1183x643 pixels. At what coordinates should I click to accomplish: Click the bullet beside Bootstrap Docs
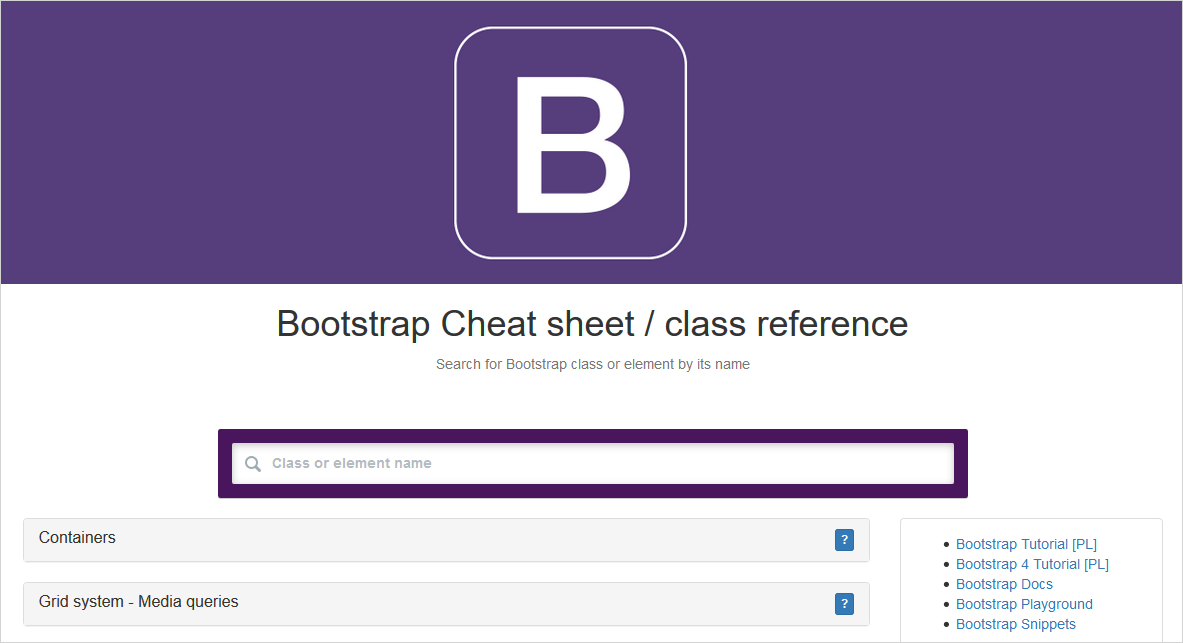pyautogui.click(x=945, y=585)
